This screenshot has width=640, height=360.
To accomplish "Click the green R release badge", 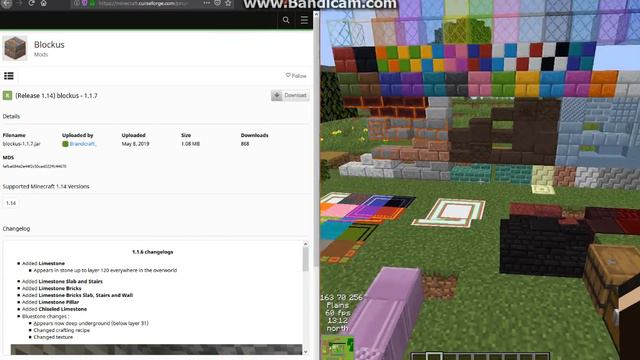I will click(x=7, y=96).
